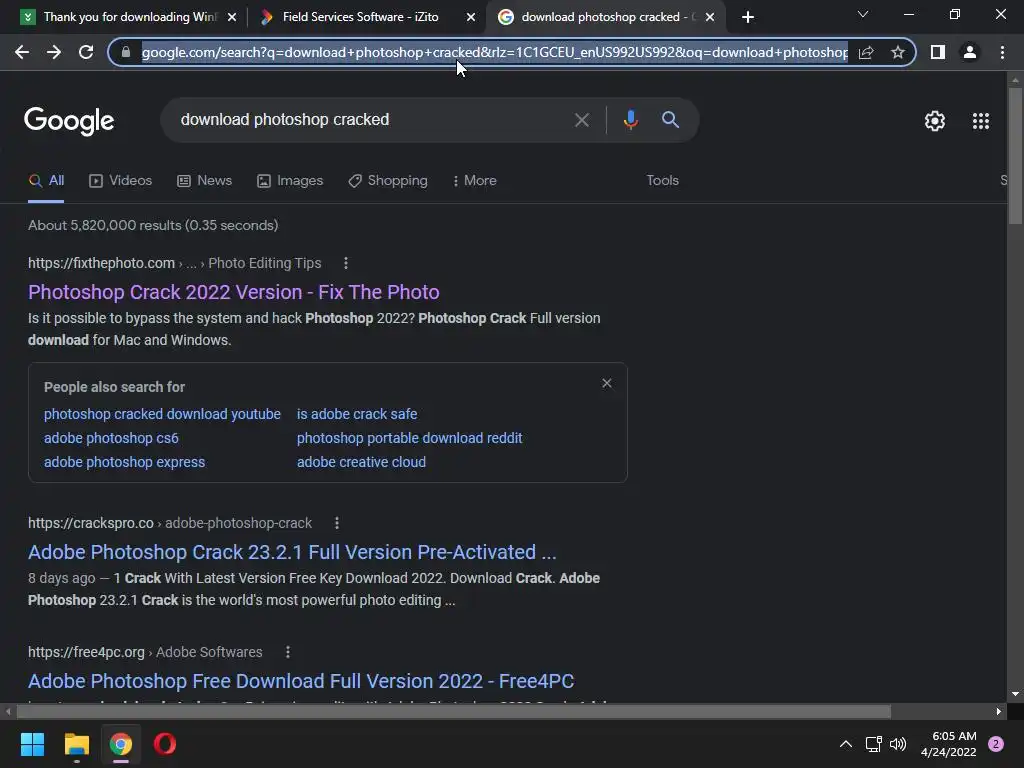Open the taskbar clock and calendar
Viewport: 1024px width, 768px height.
[x=949, y=744]
